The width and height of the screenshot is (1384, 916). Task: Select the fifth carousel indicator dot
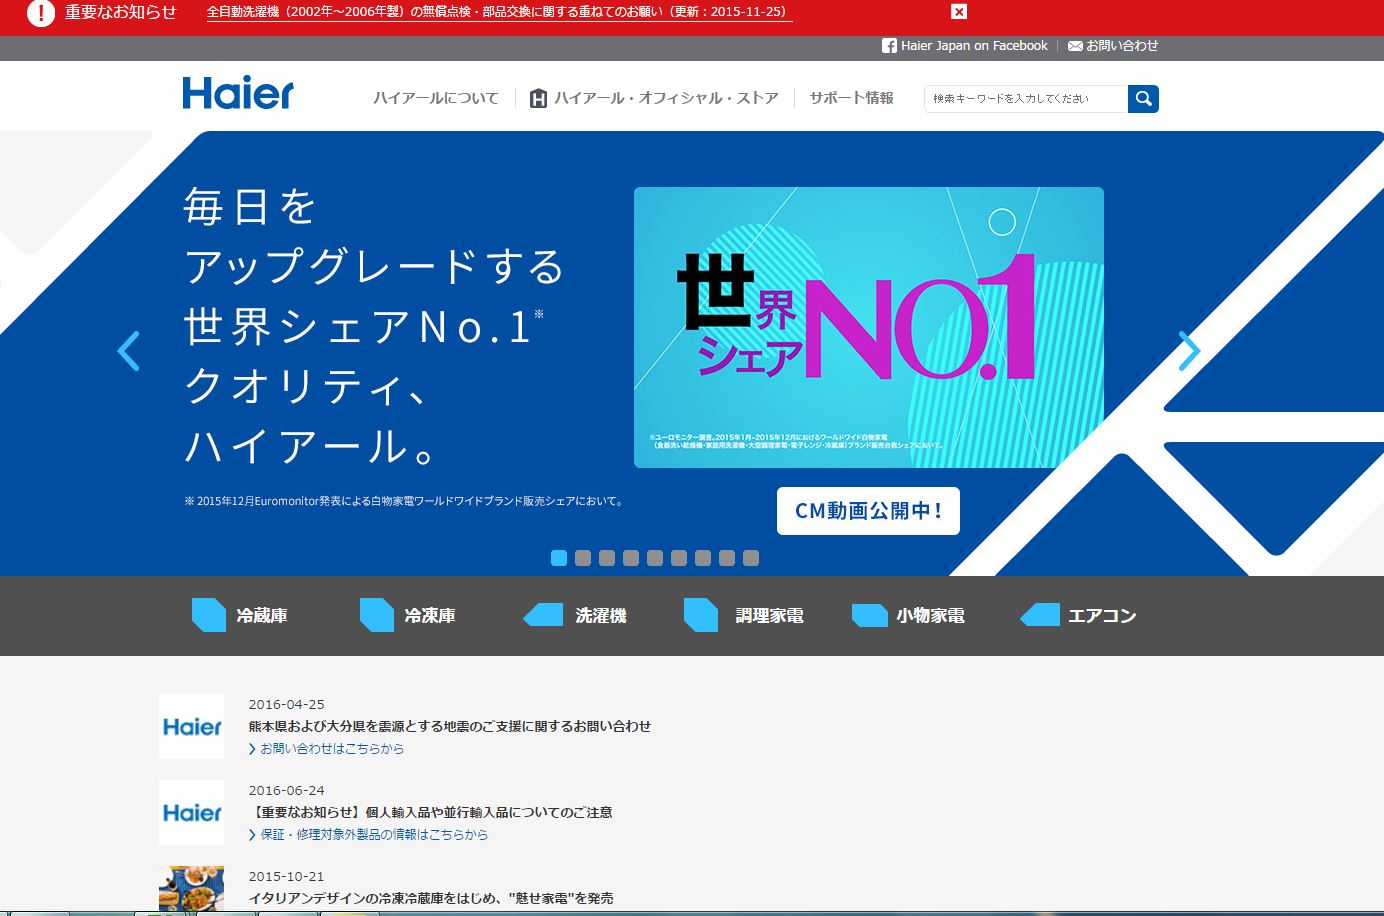(x=655, y=558)
